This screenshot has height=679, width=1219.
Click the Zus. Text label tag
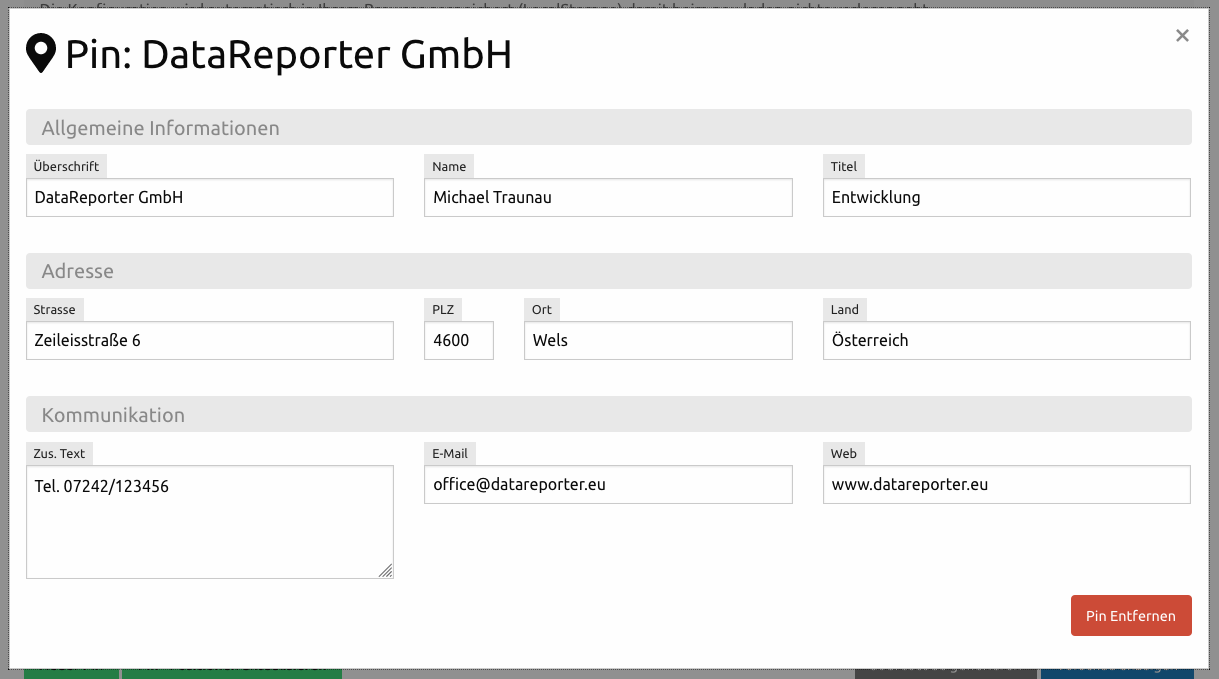tap(59, 454)
